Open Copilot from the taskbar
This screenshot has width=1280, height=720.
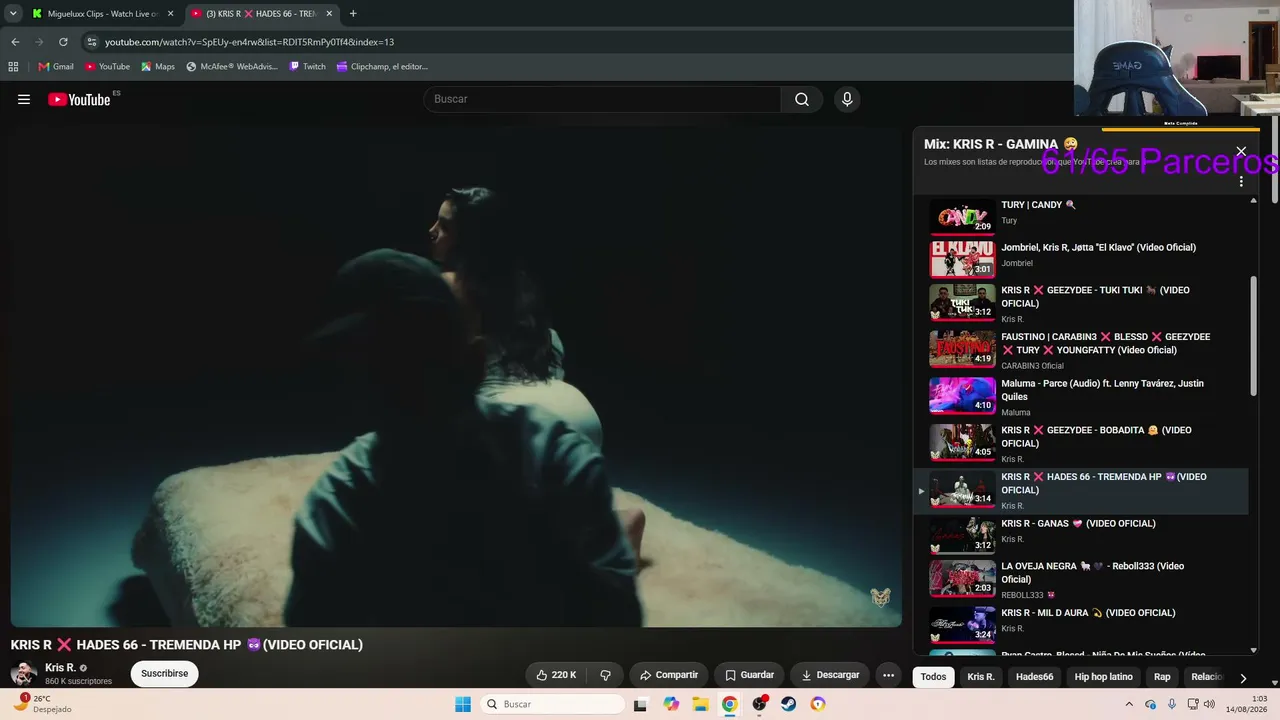coord(671,704)
